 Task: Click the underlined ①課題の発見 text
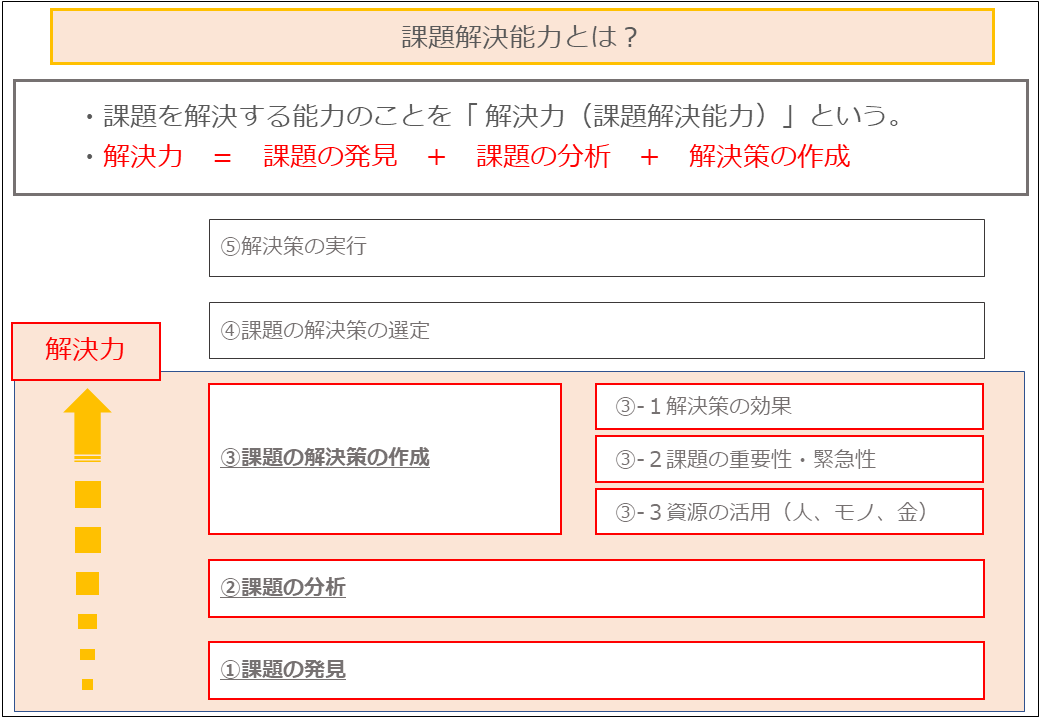[283, 670]
